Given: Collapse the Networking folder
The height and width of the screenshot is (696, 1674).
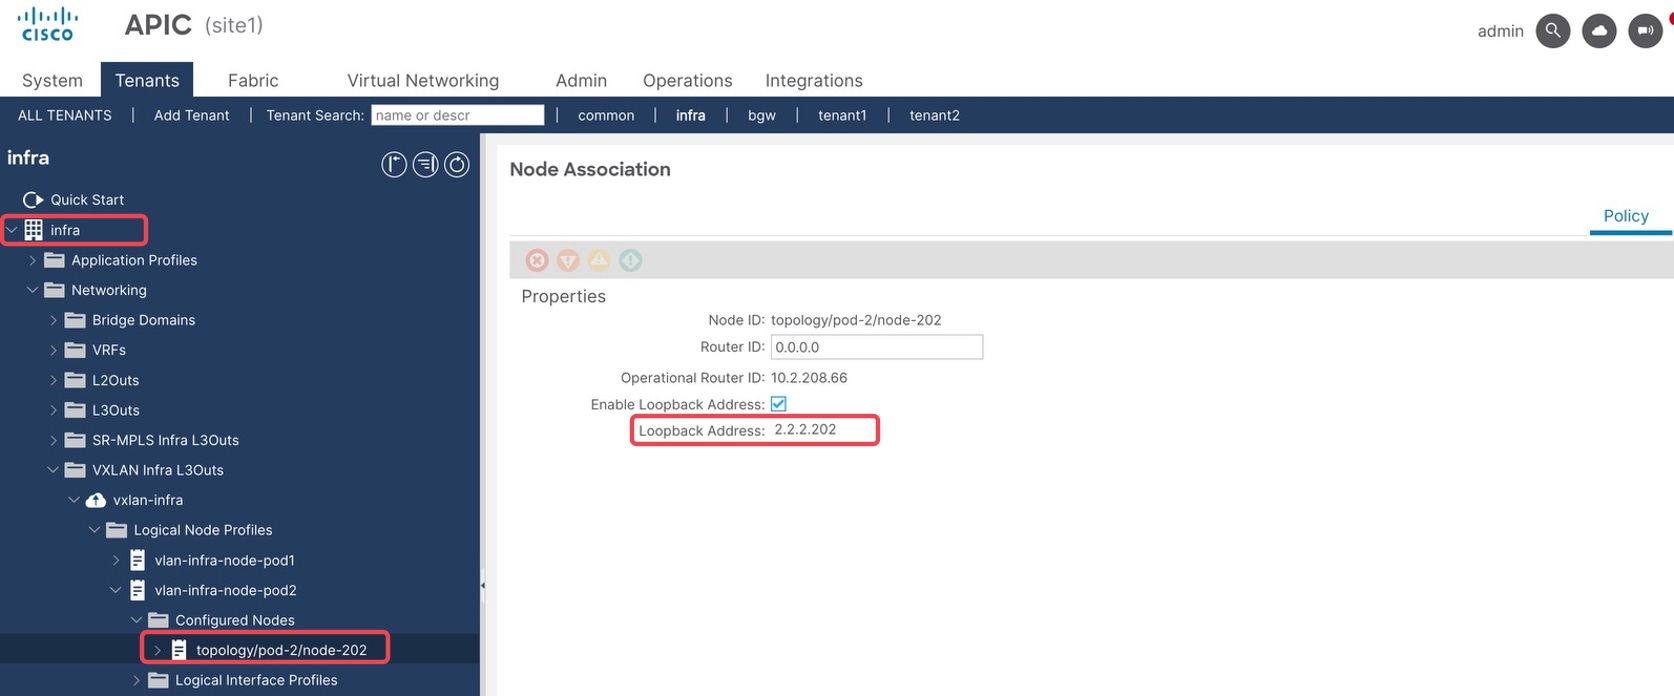Looking at the screenshot, I should pos(32,290).
